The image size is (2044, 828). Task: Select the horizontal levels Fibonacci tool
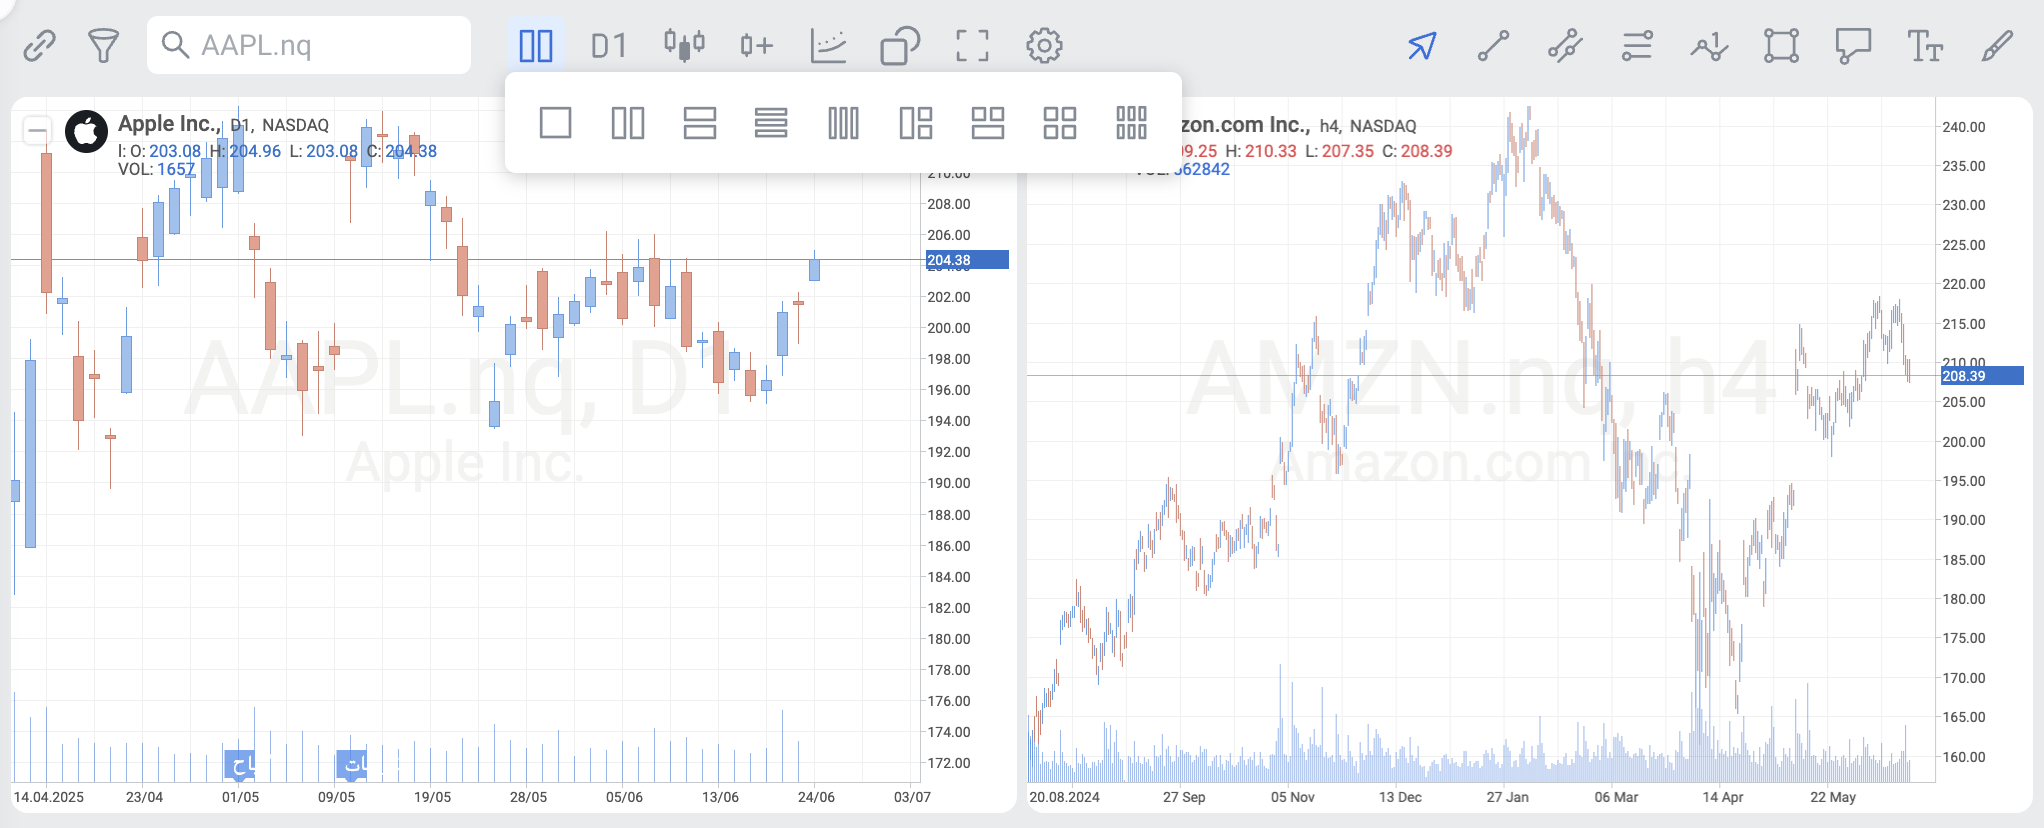[1638, 46]
